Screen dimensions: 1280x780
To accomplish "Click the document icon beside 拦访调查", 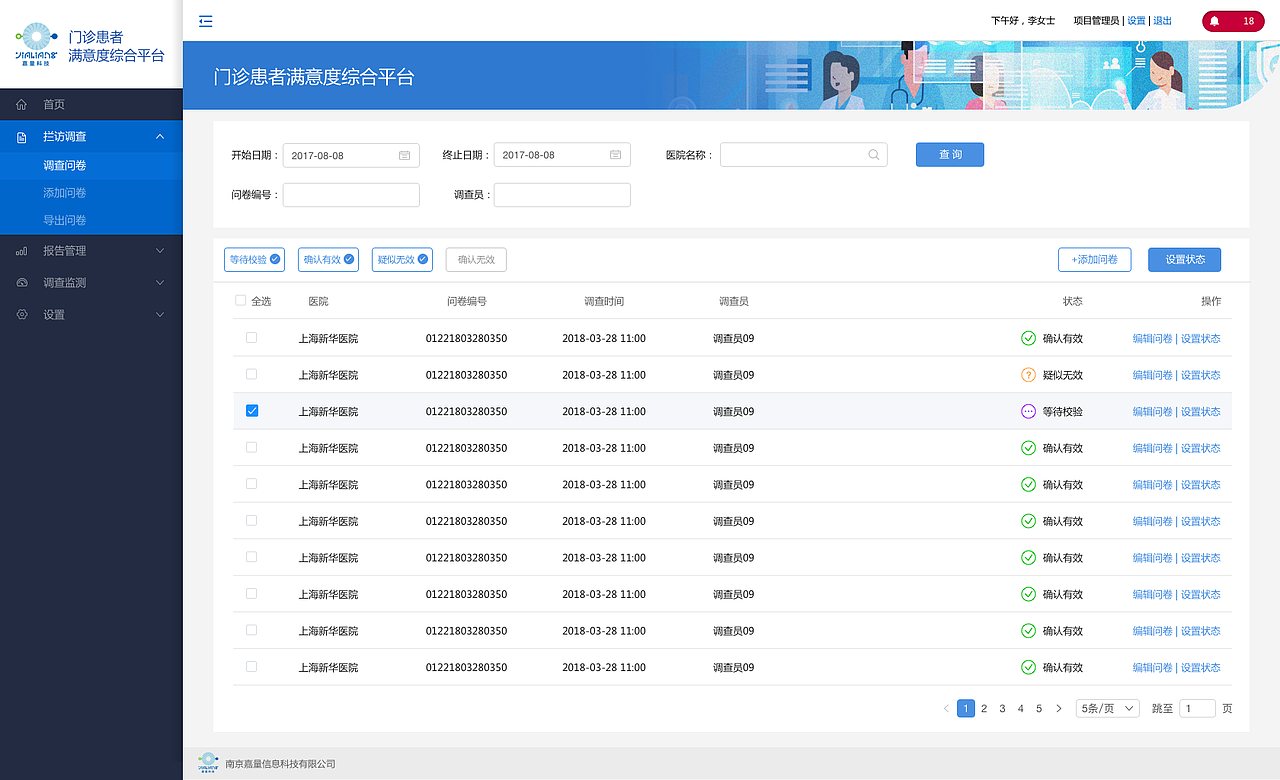I will [x=22, y=137].
